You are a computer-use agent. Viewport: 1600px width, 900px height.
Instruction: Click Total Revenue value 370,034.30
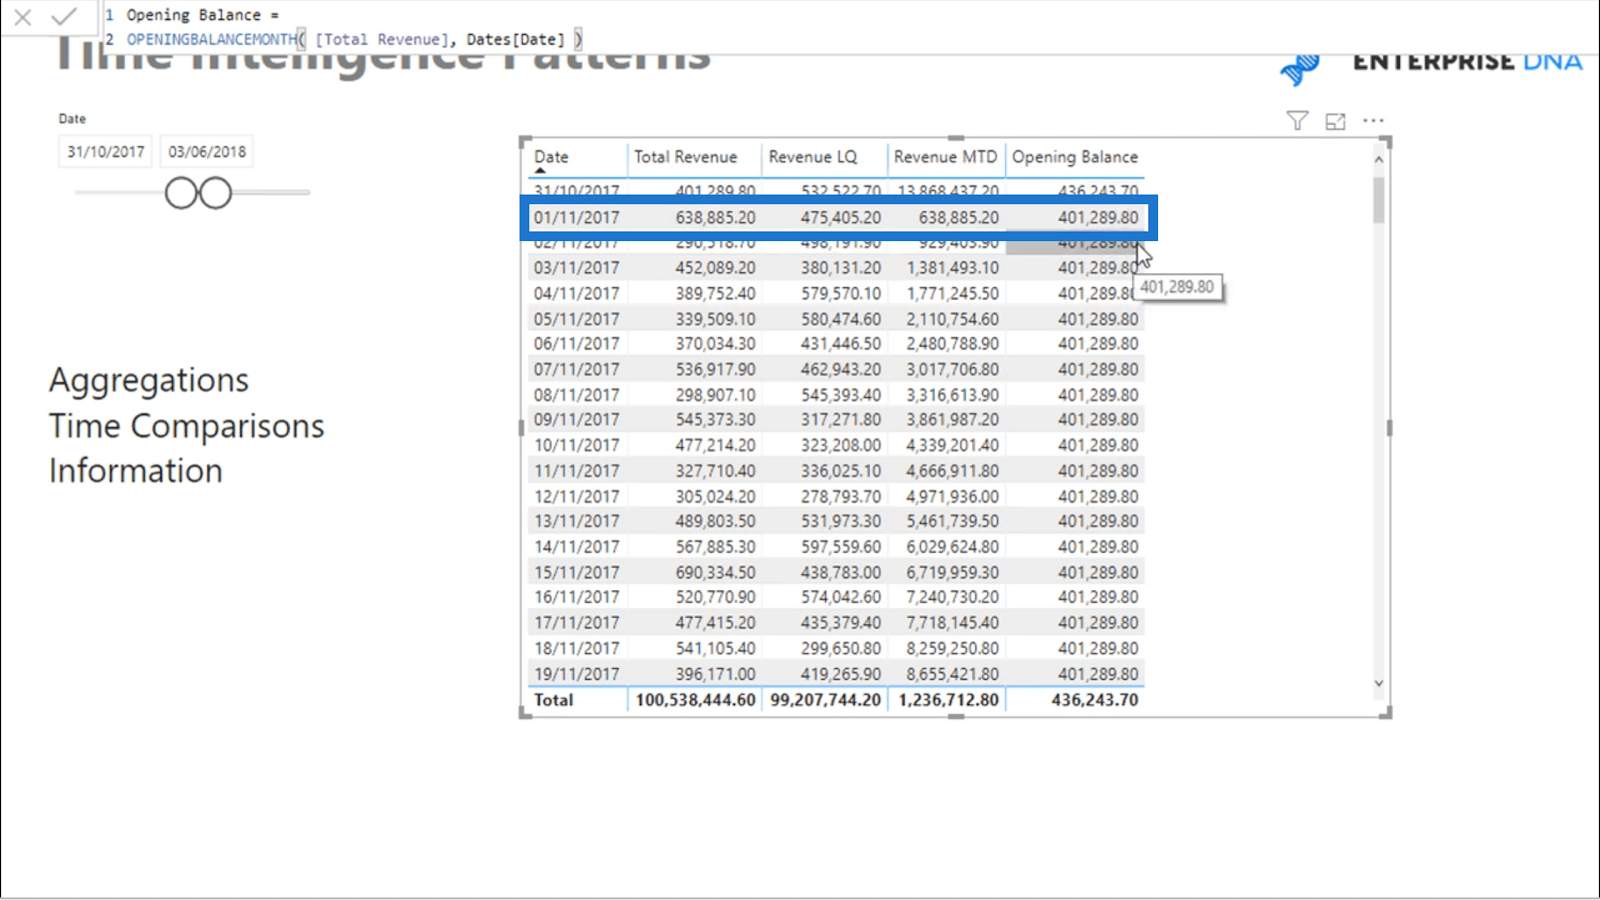click(715, 344)
